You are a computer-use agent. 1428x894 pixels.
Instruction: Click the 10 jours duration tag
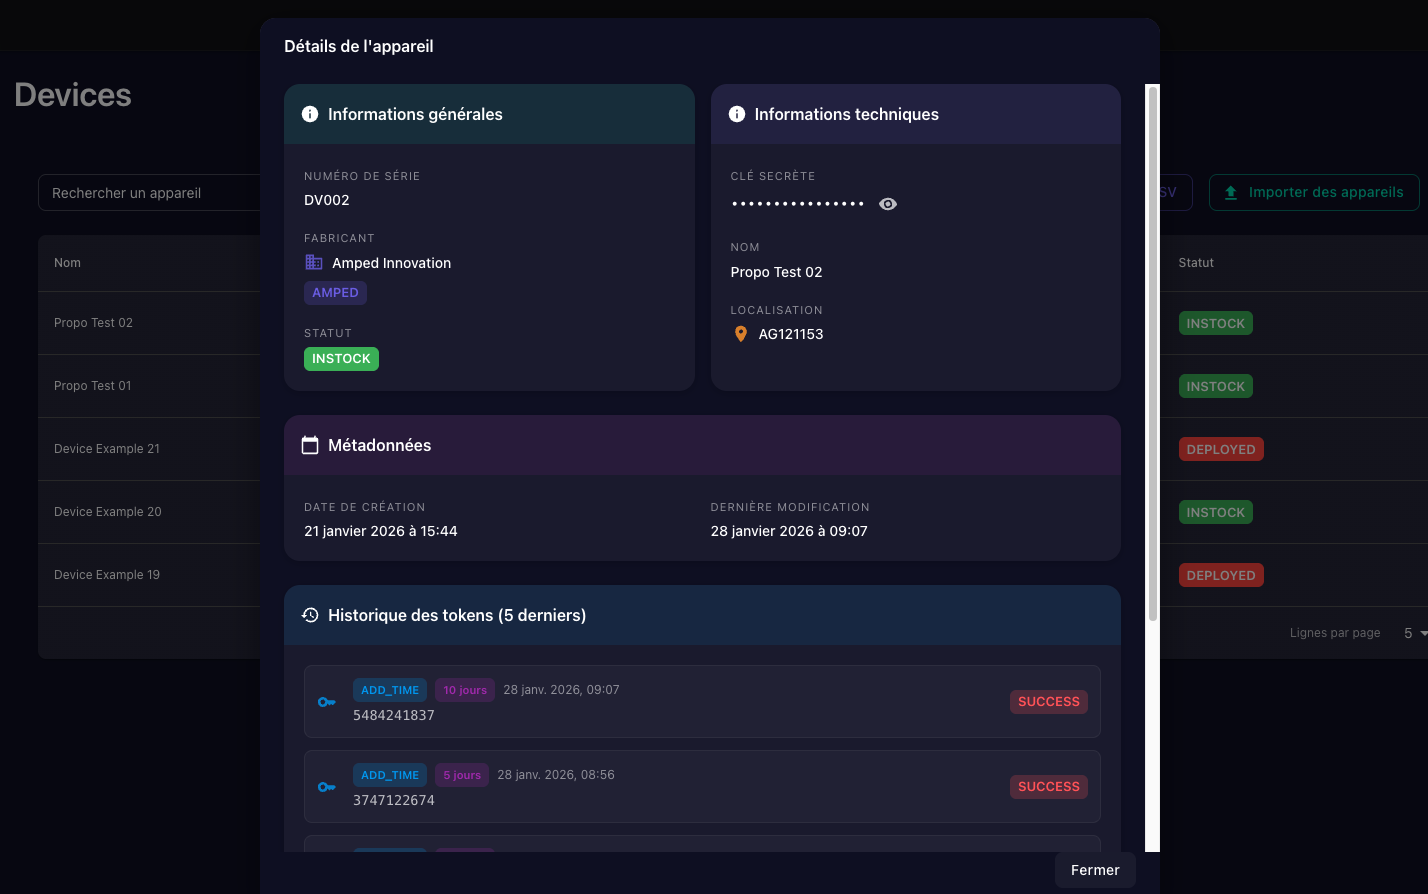tap(465, 690)
